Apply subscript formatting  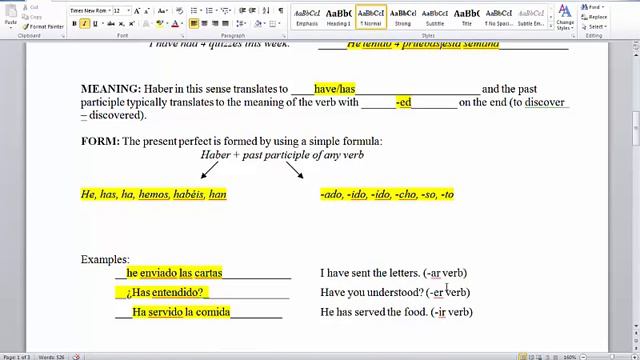[x=121, y=24]
